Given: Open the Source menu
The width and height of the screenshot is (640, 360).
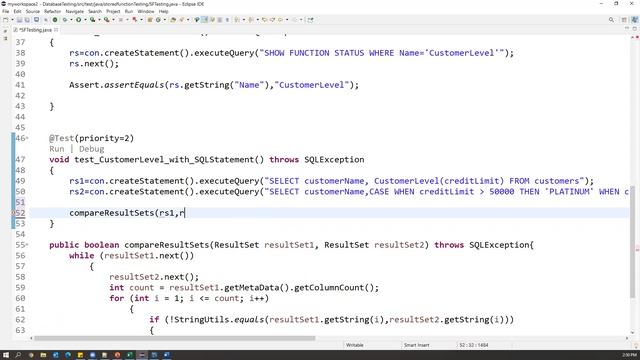Looking at the screenshot, I should 33,11.
